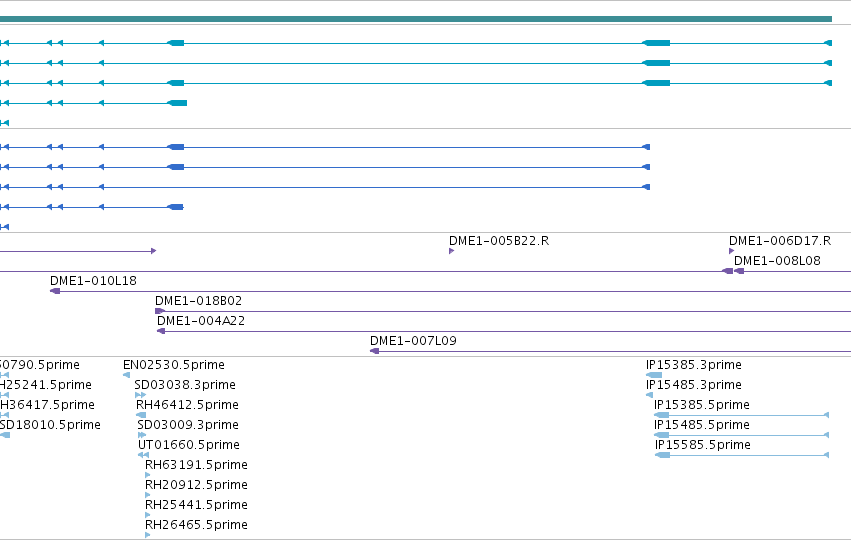Screen dimensions: 851x540
Task: Select the IP15385.3prime EST label
Action: coord(694,365)
